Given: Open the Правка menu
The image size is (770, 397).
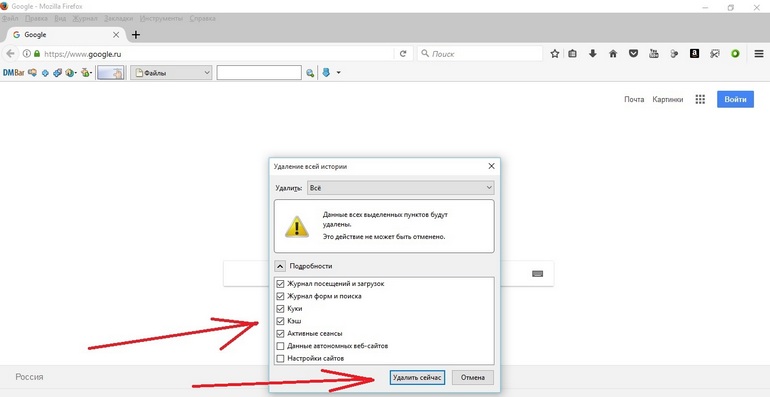Looking at the screenshot, I should (36, 19).
